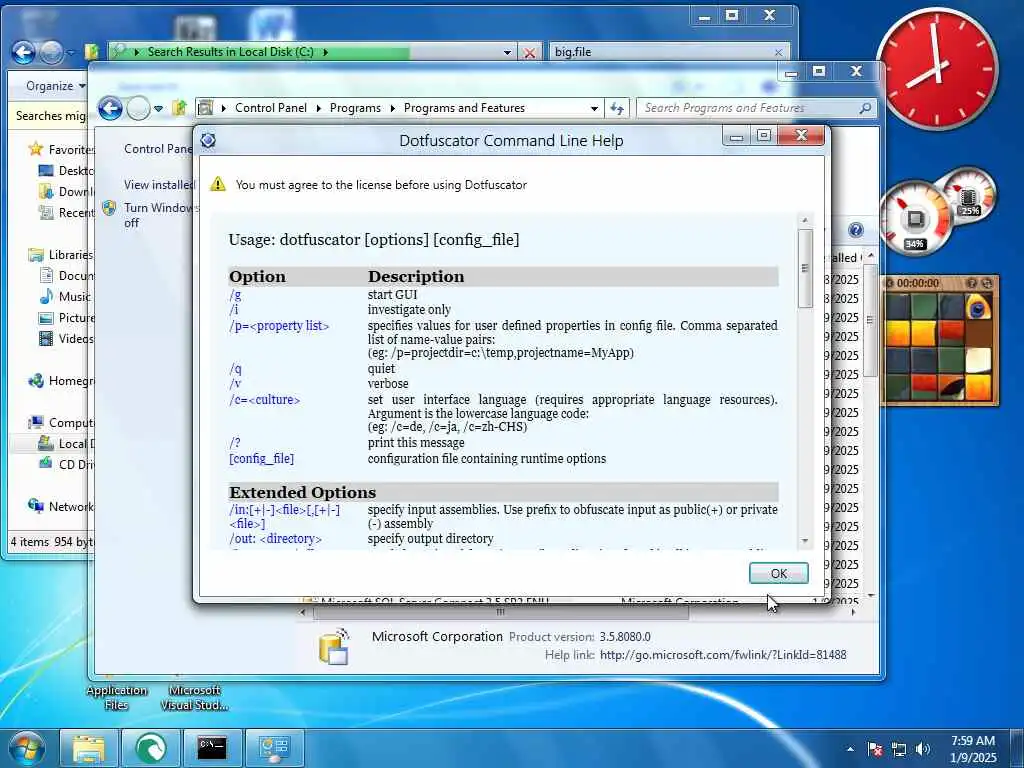The height and width of the screenshot is (768, 1024).
Task: Click help link go.microsoft.com URL
Action: [723, 654]
